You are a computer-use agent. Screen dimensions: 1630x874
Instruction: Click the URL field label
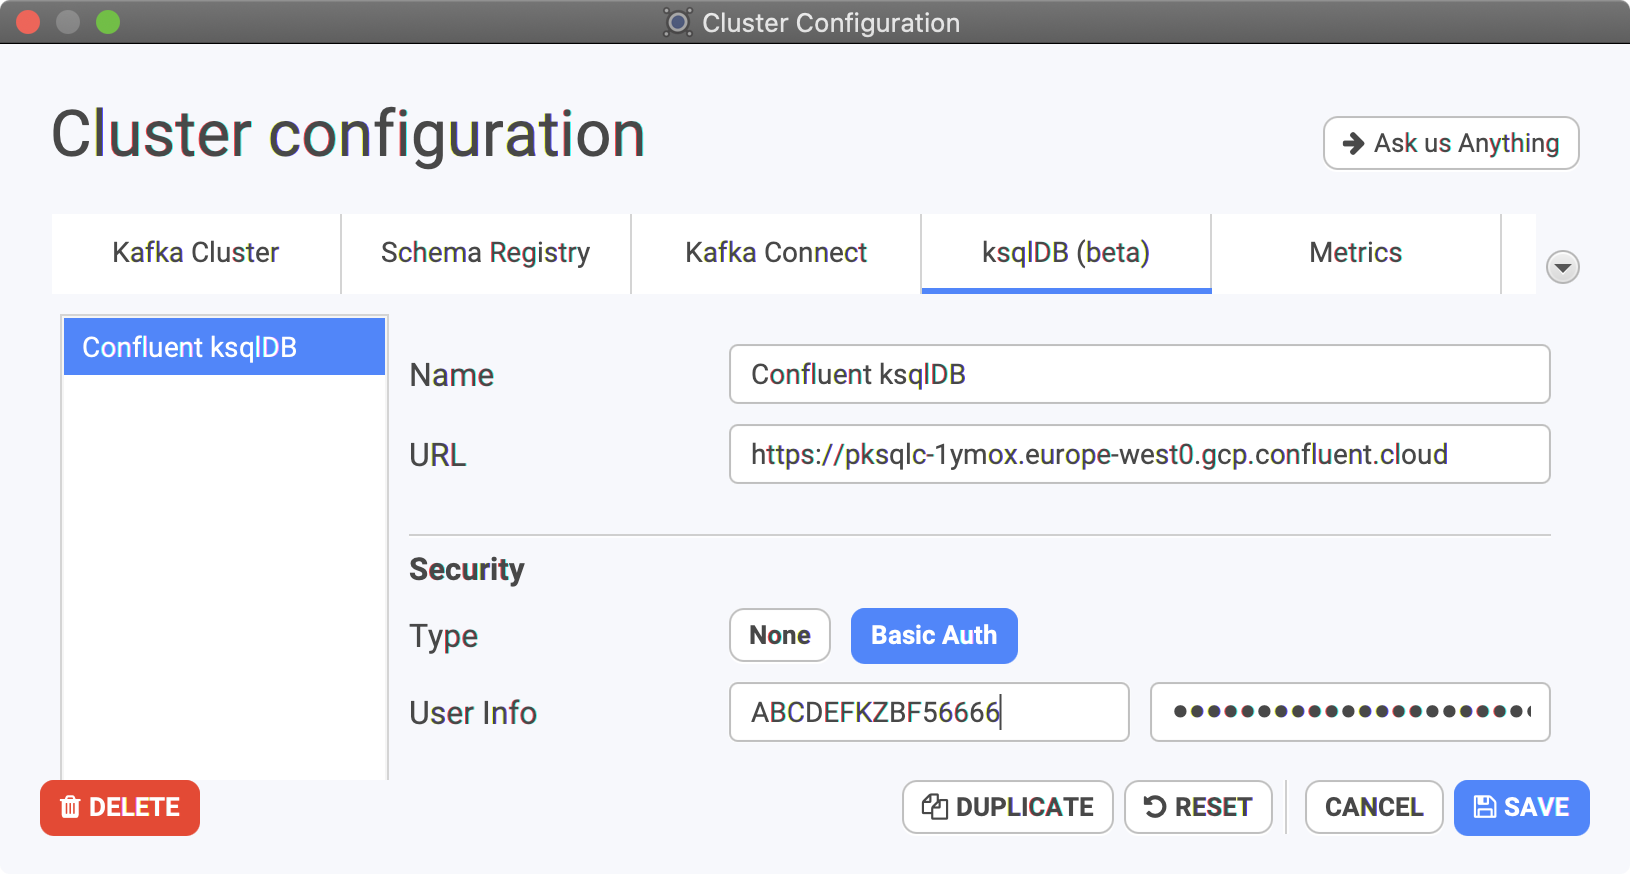pyautogui.click(x=438, y=455)
